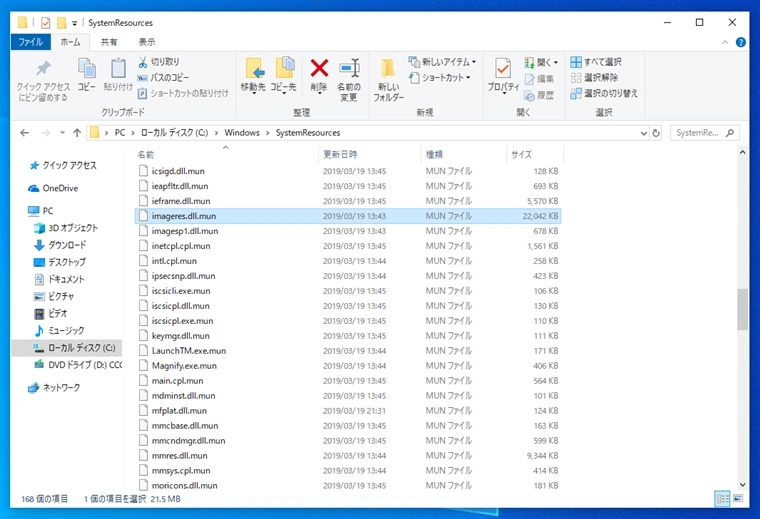The height and width of the screenshot is (519, 760).
Task: Open ピクチャ folder in sidebar
Action: [x=54, y=296]
